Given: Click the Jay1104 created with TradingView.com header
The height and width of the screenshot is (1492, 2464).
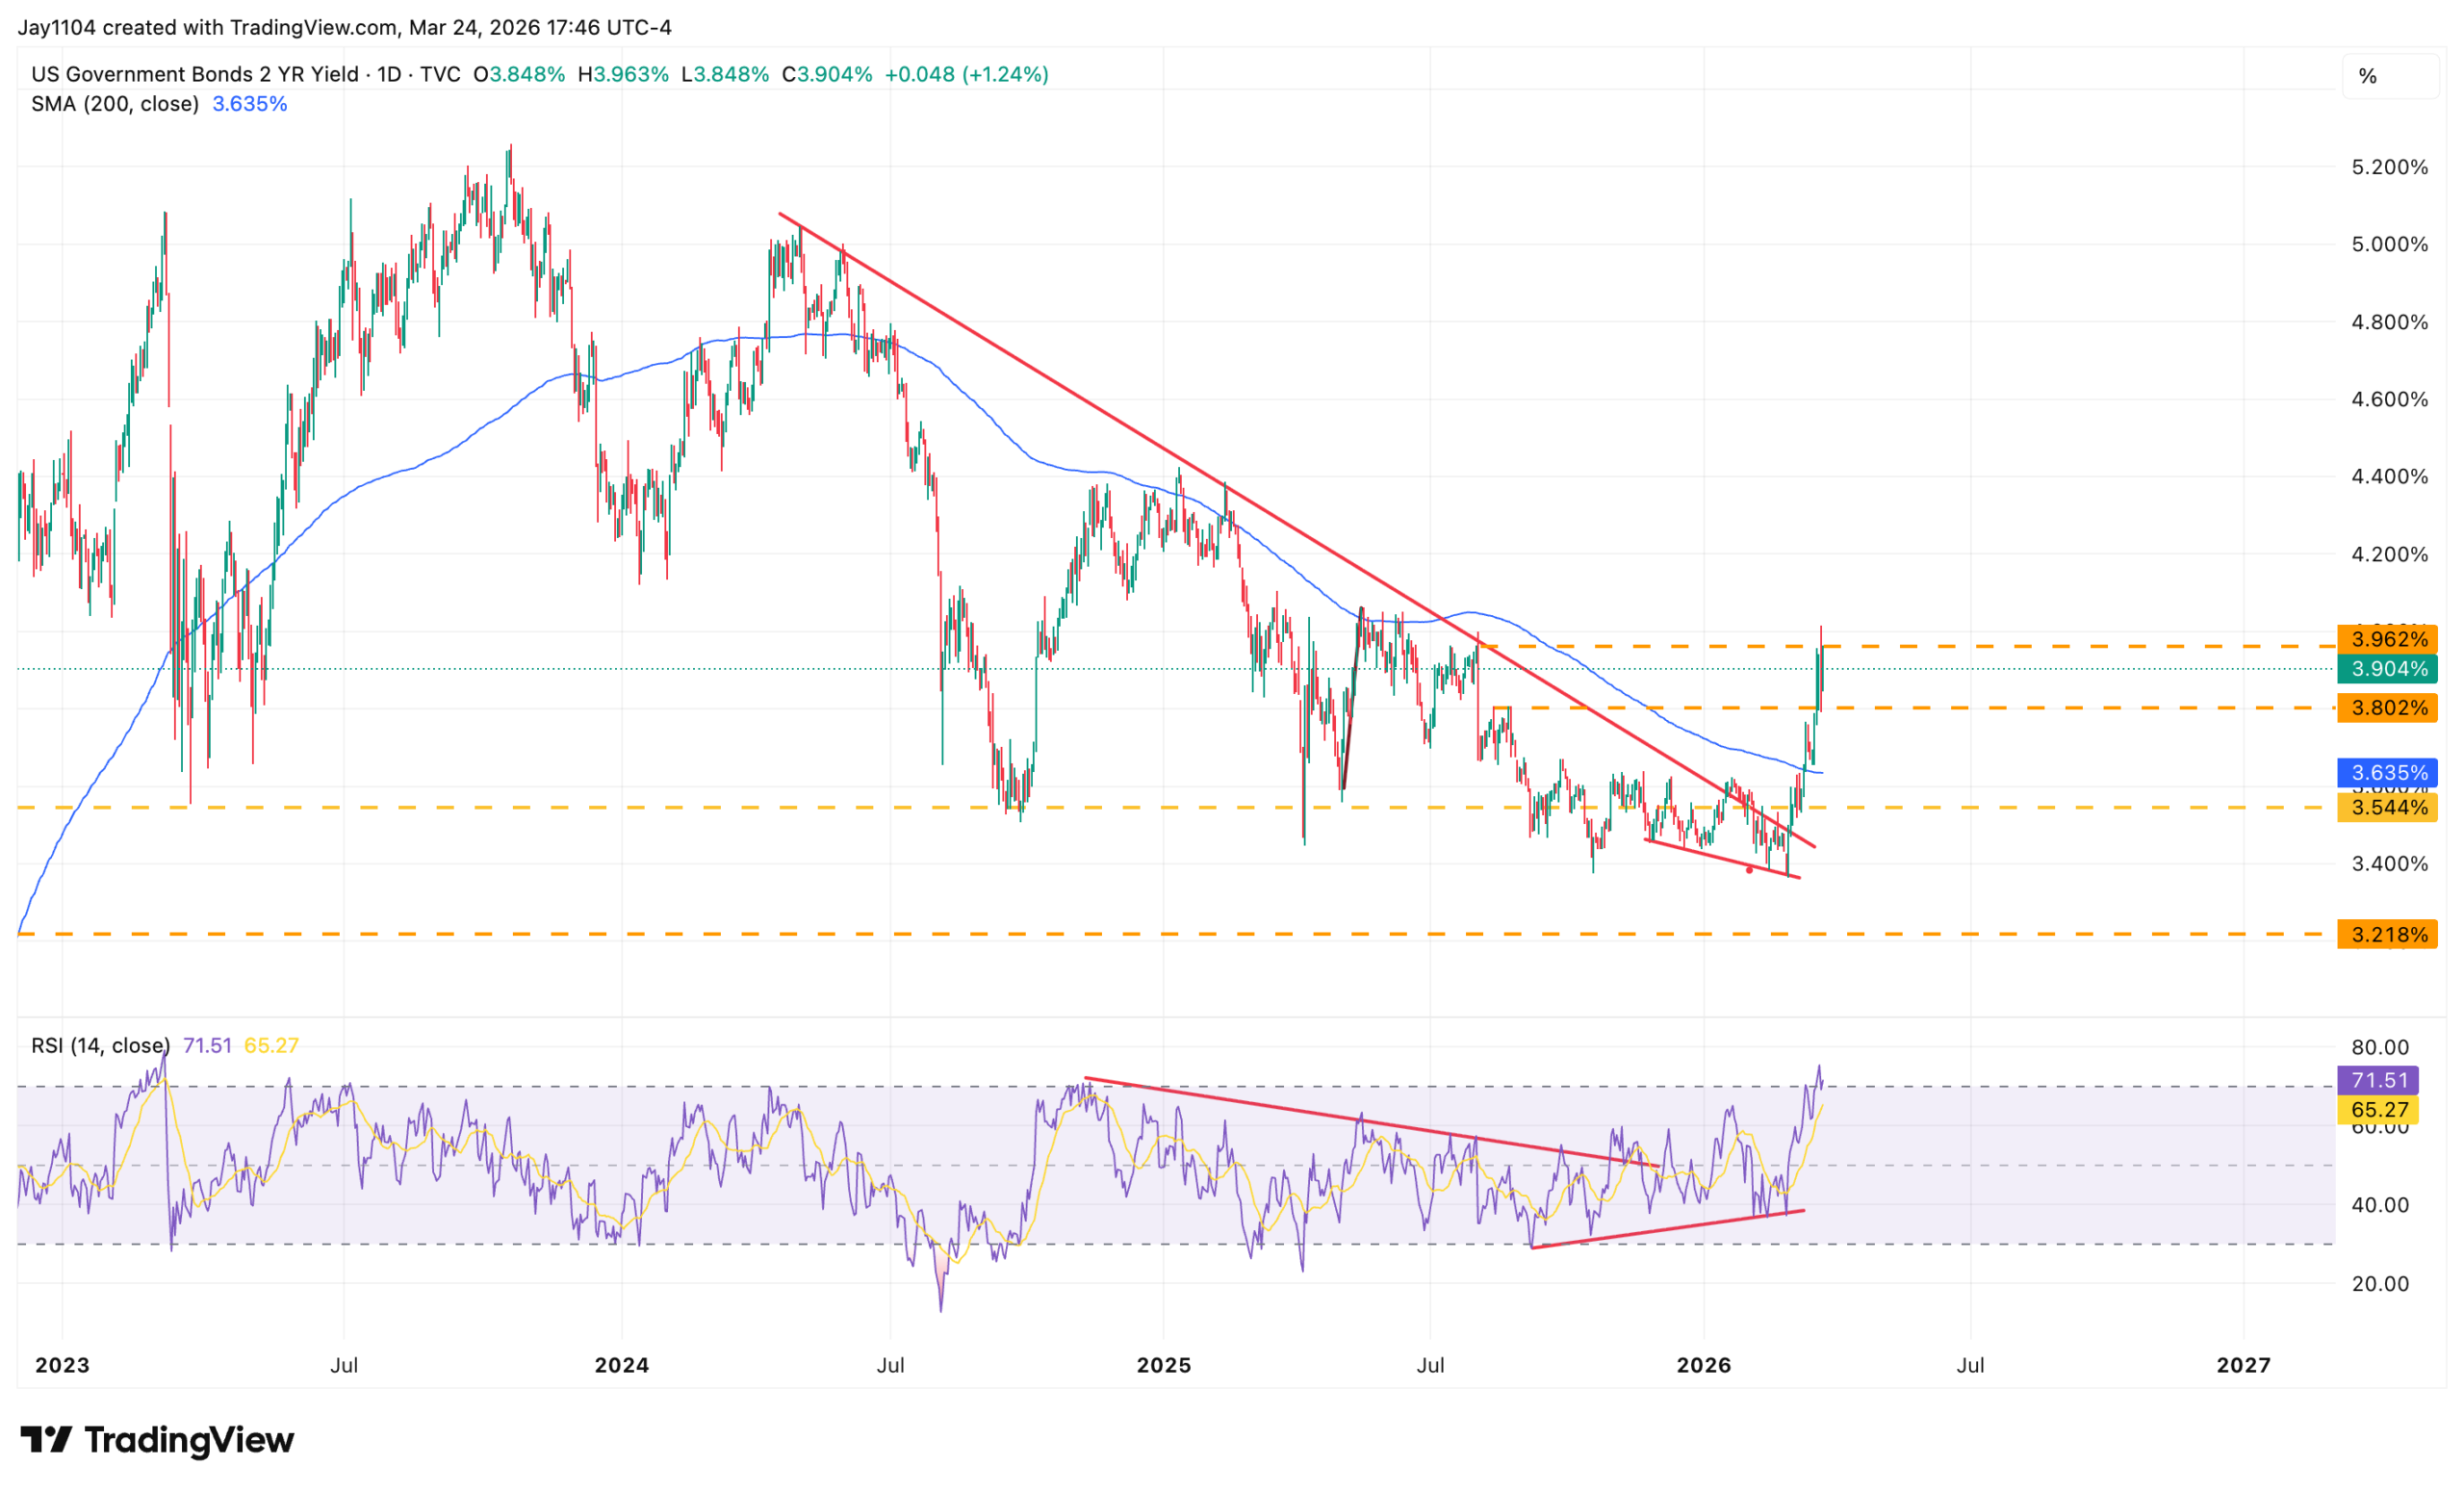Looking at the screenshot, I should (344, 27).
